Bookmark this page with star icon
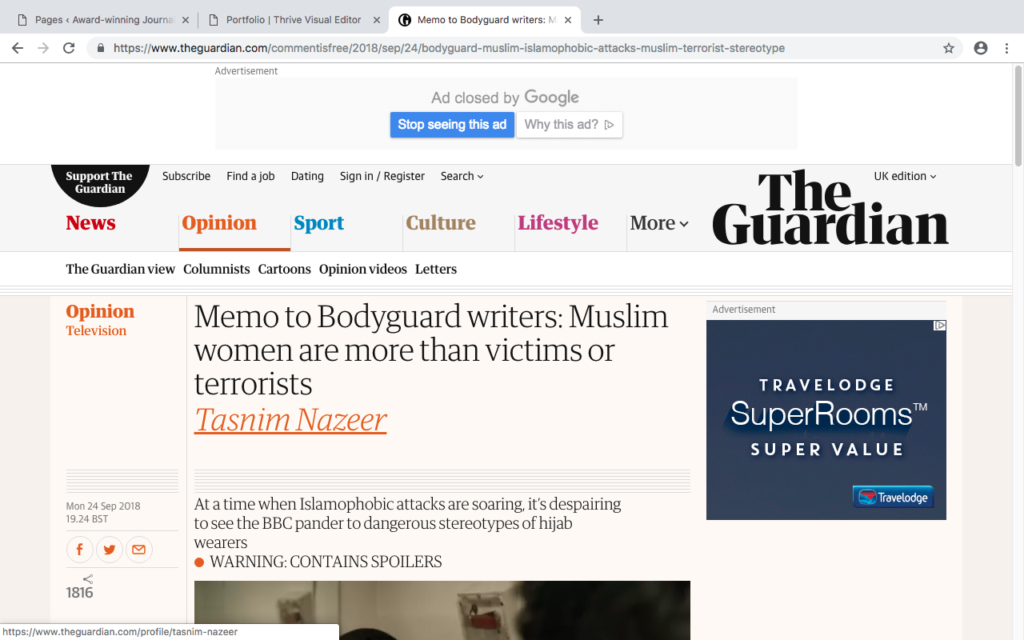Screen dimensions: 1024x640 coord(948,48)
